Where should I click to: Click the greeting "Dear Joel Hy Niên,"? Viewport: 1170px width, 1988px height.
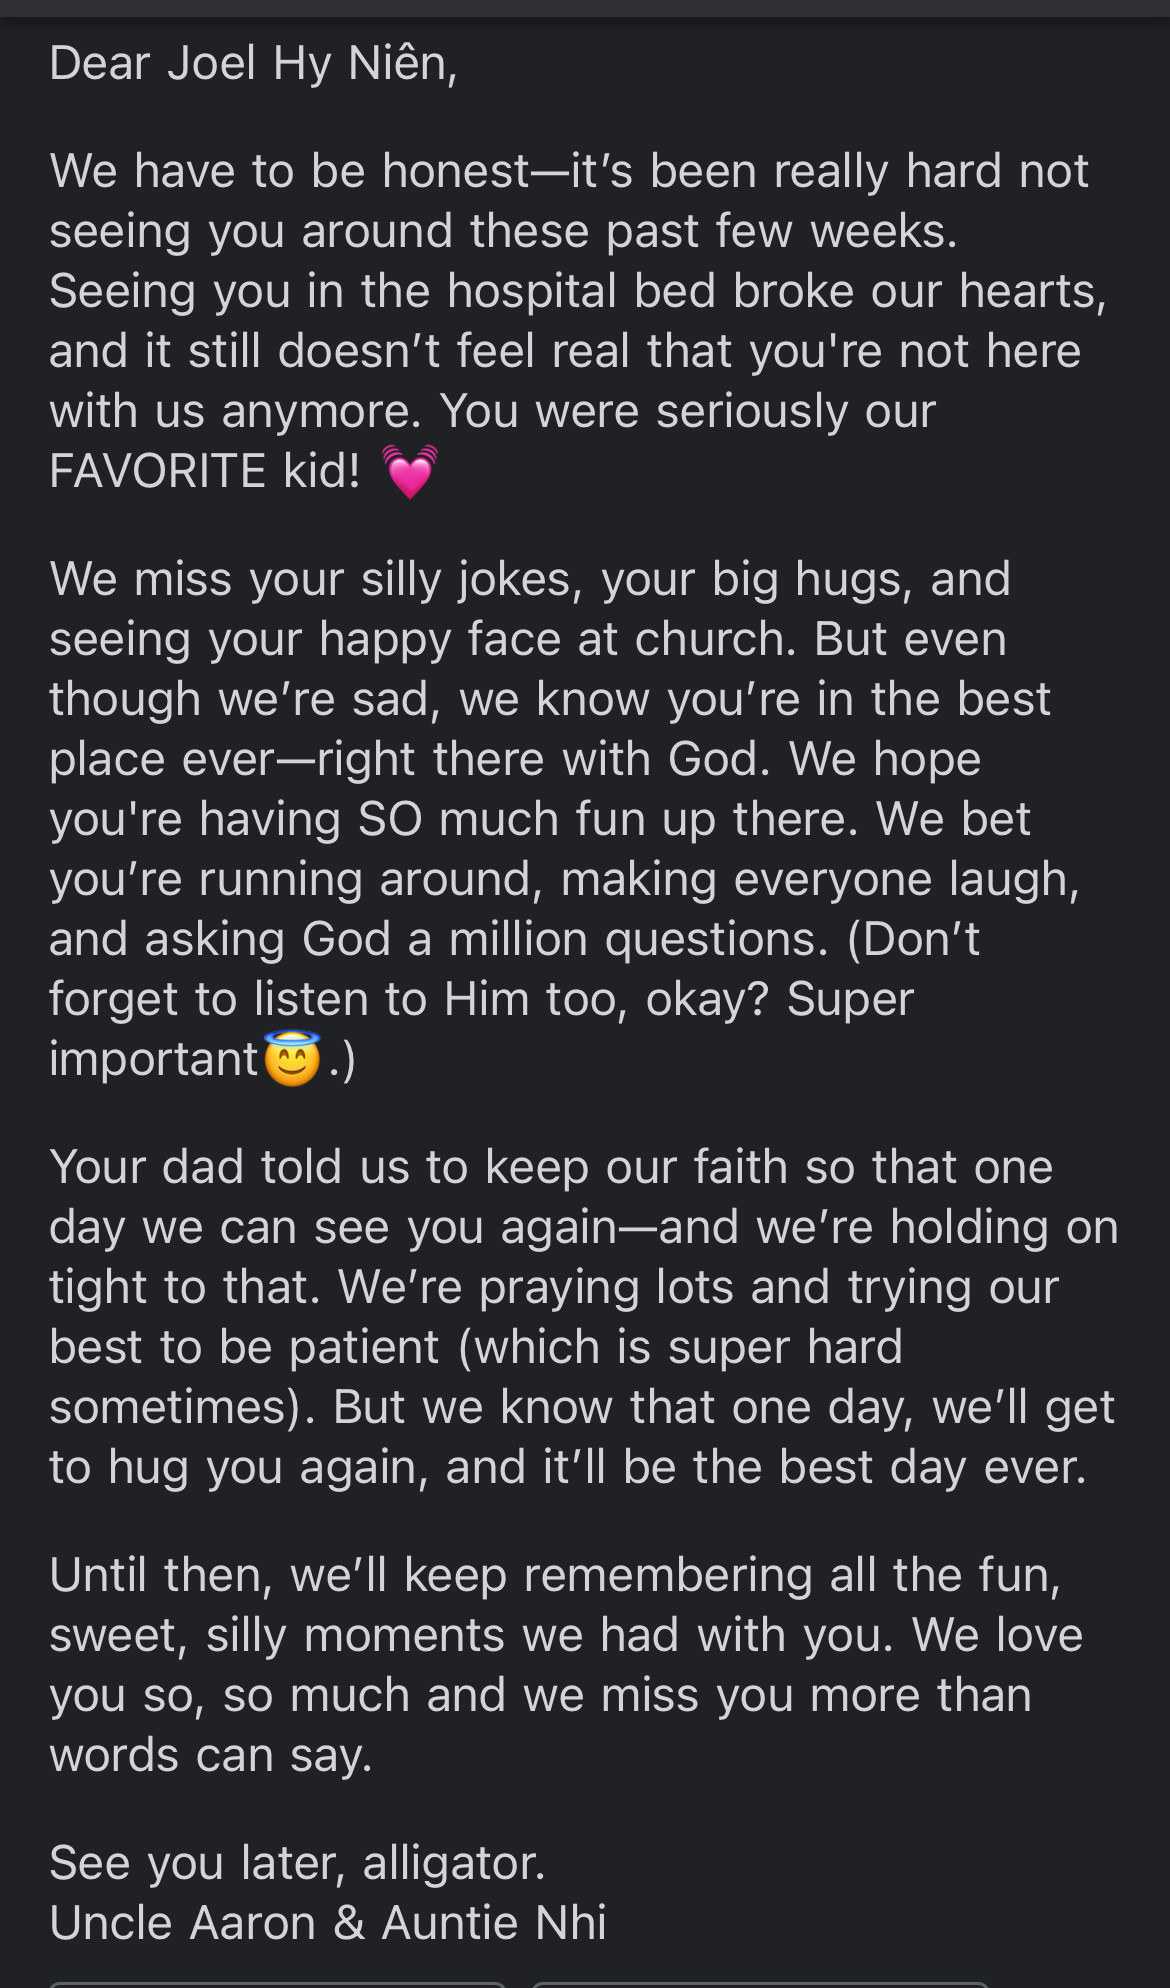click(253, 64)
